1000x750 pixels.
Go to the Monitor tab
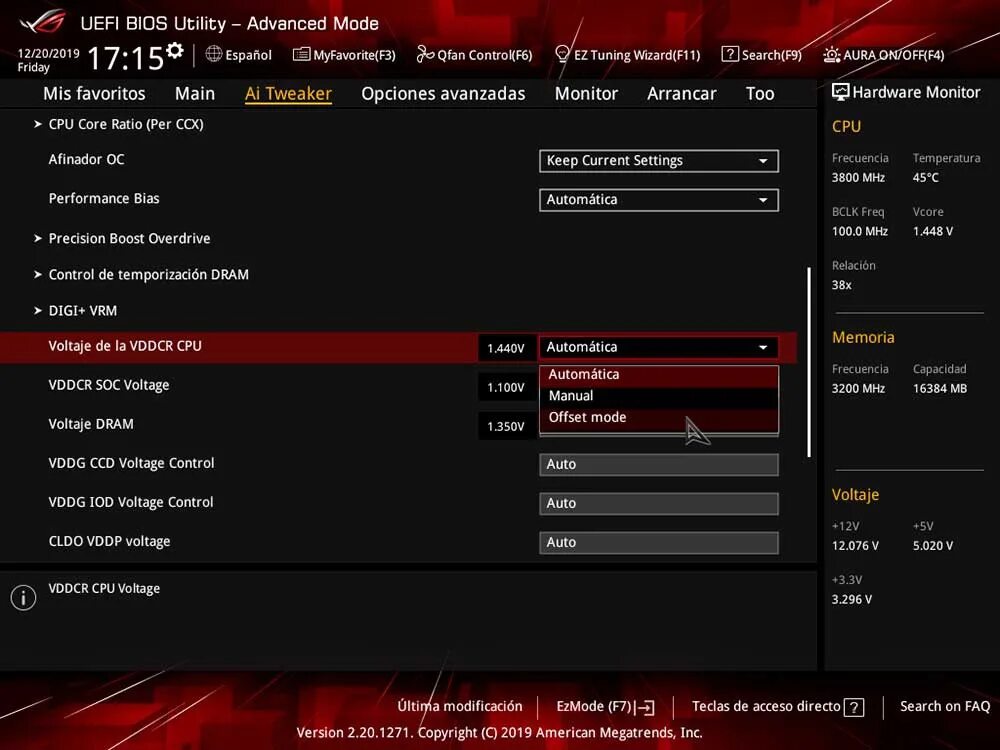tap(586, 94)
